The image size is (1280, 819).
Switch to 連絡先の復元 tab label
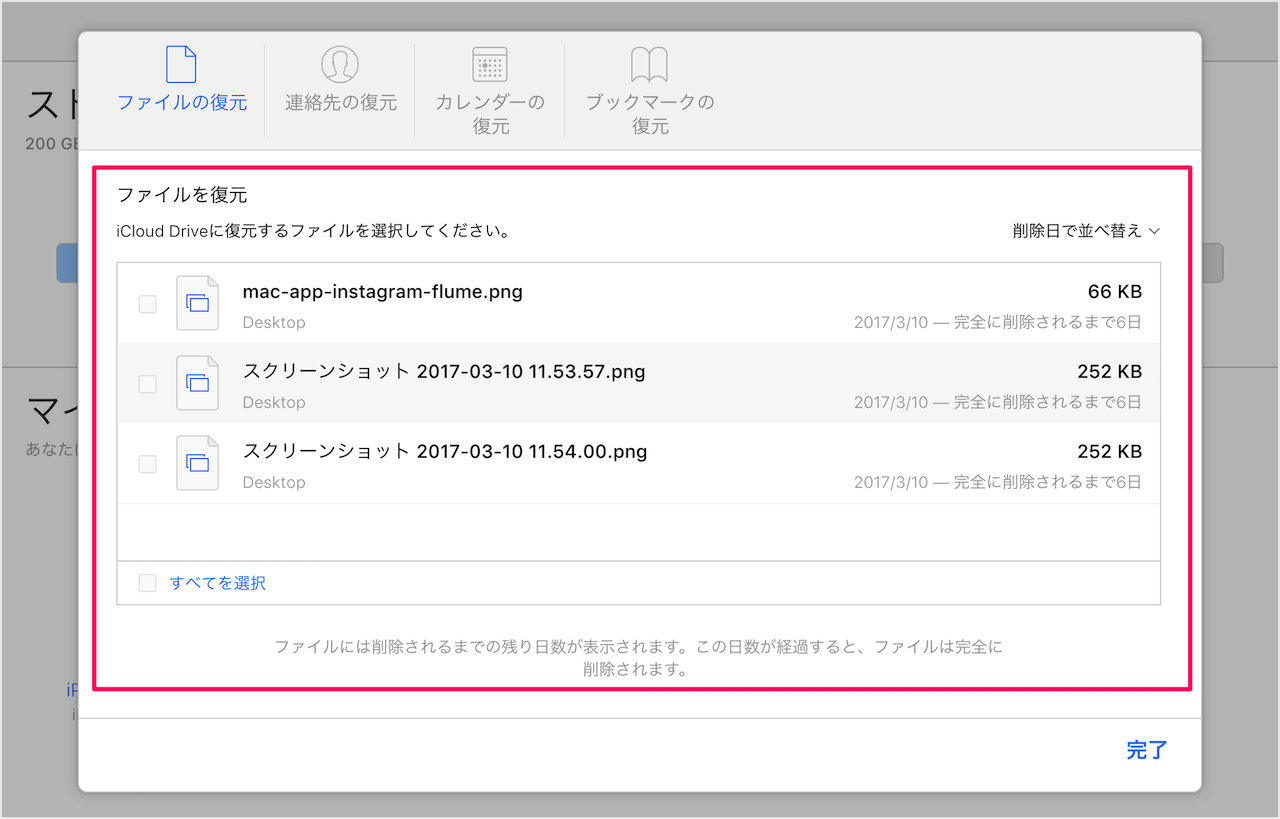point(341,103)
